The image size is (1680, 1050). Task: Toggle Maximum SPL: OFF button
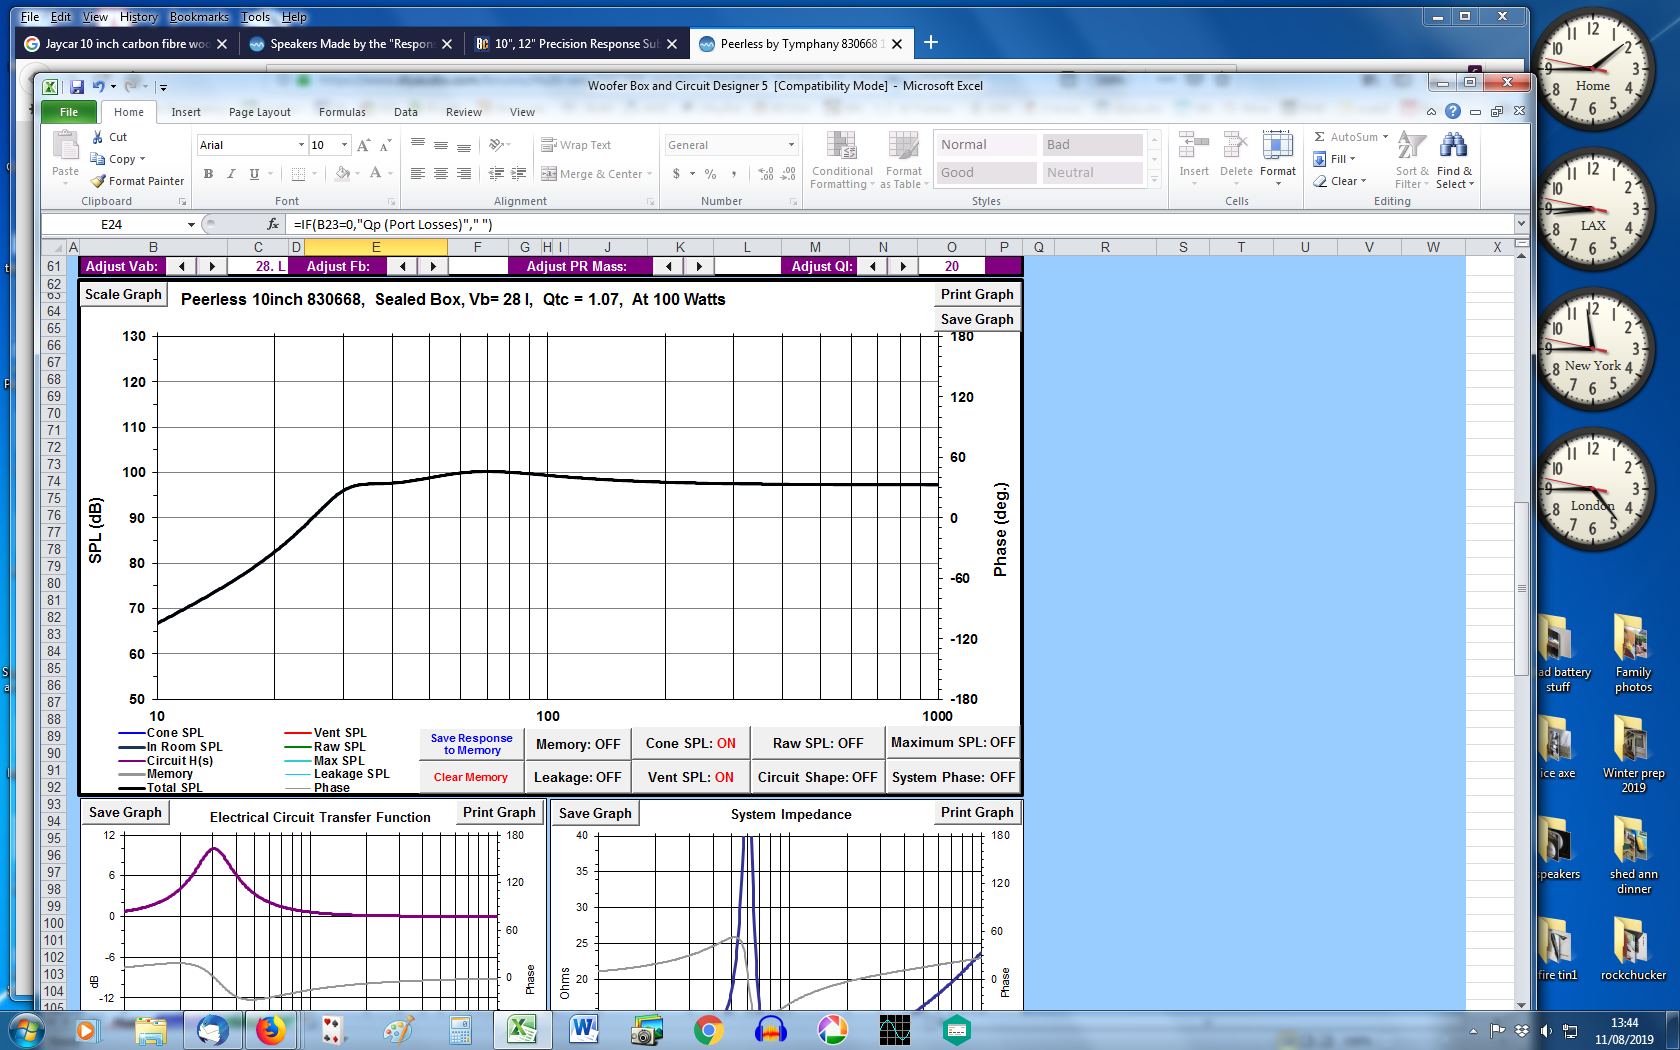(x=953, y=742)
